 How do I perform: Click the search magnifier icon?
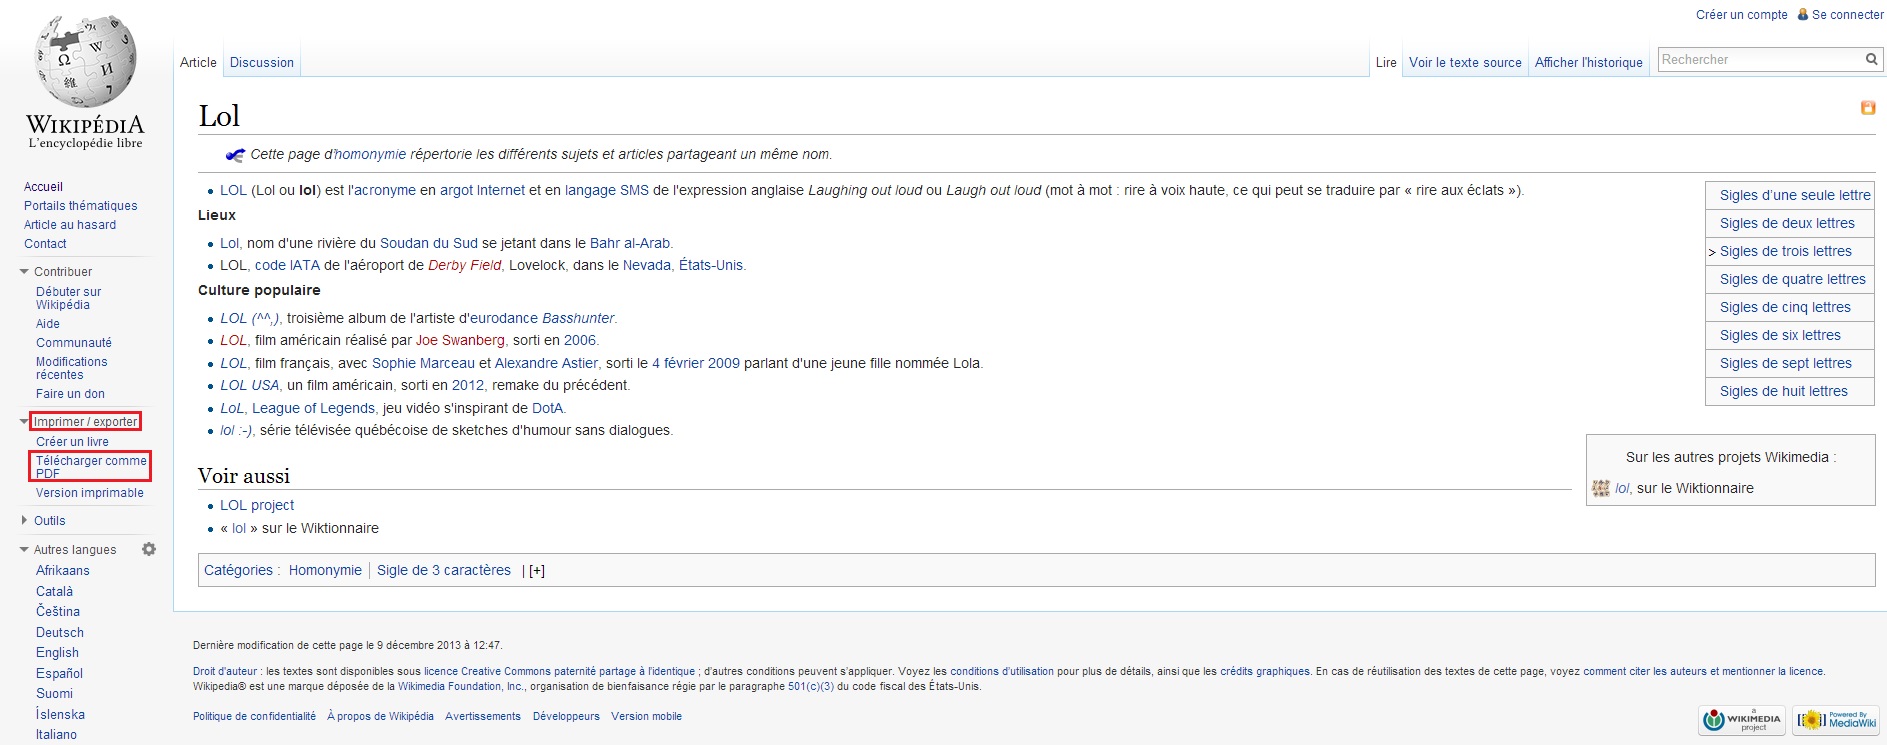(x=1871, y=60)
